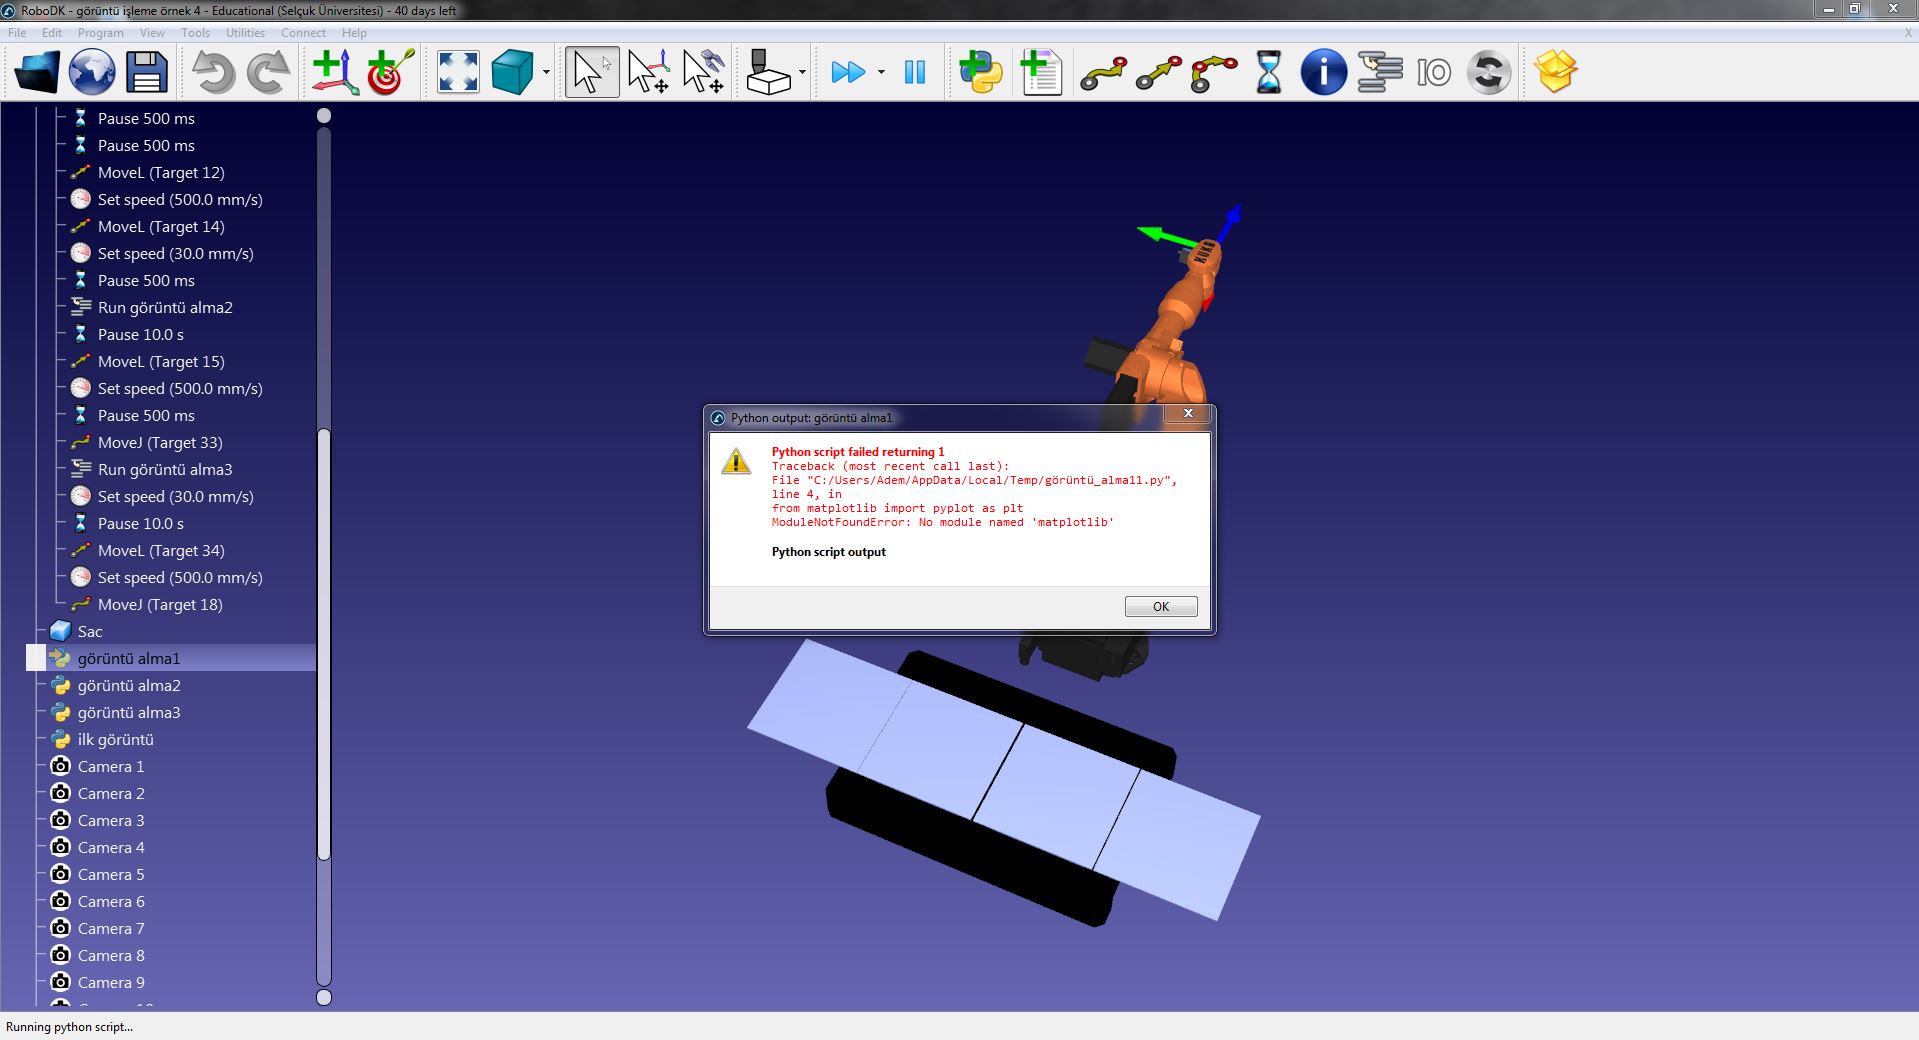Add a new robot target
The height and width of the screenshot is (1040, 1919).
point(390,72)
